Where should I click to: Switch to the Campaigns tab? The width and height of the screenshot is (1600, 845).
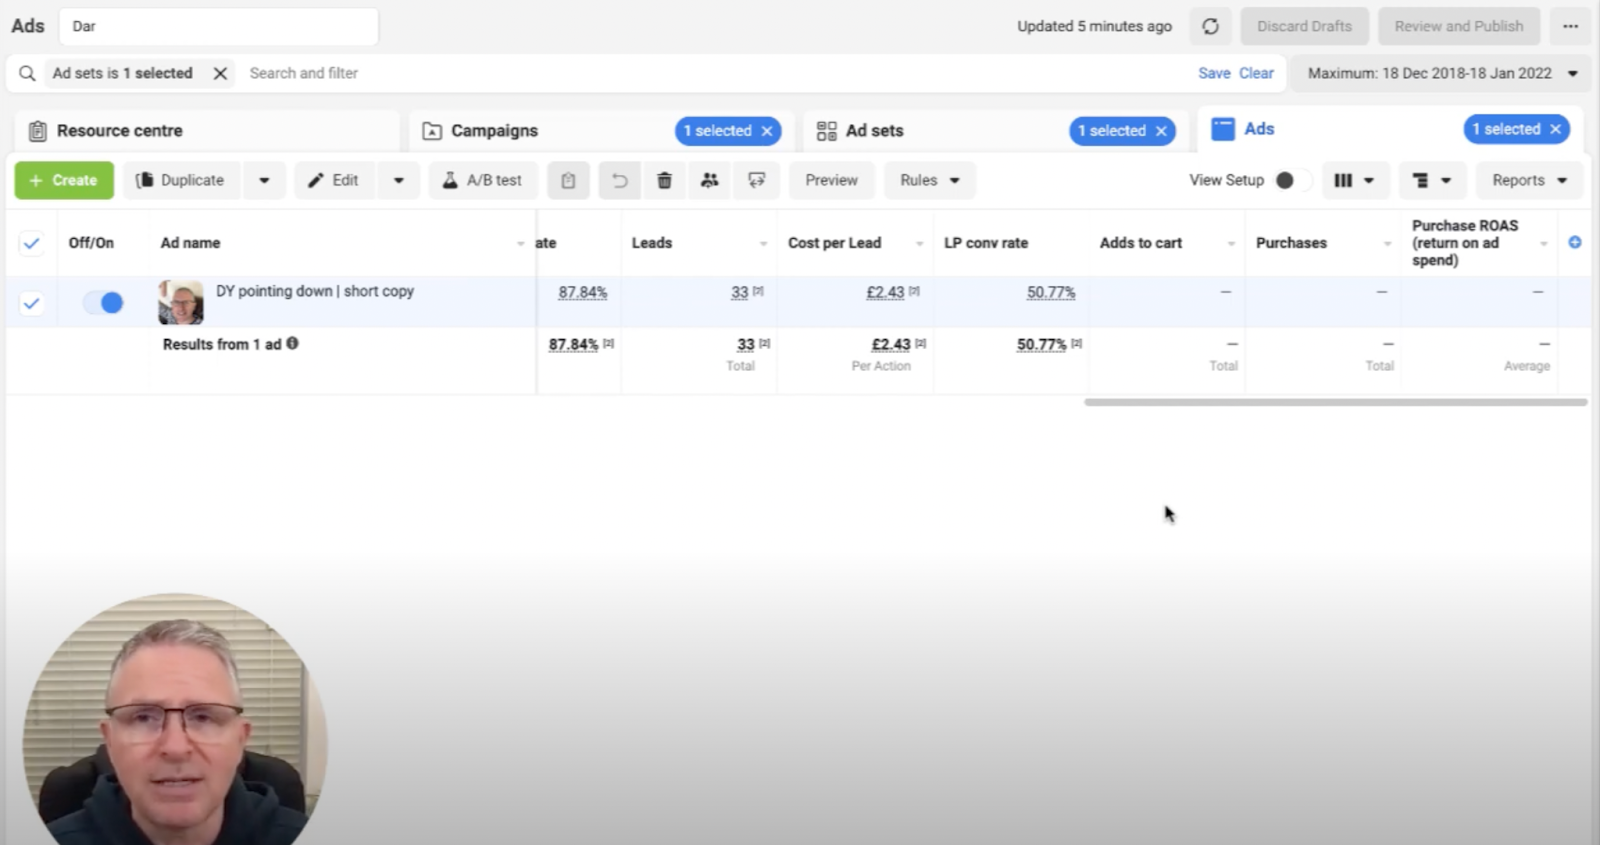click(494, 131)
